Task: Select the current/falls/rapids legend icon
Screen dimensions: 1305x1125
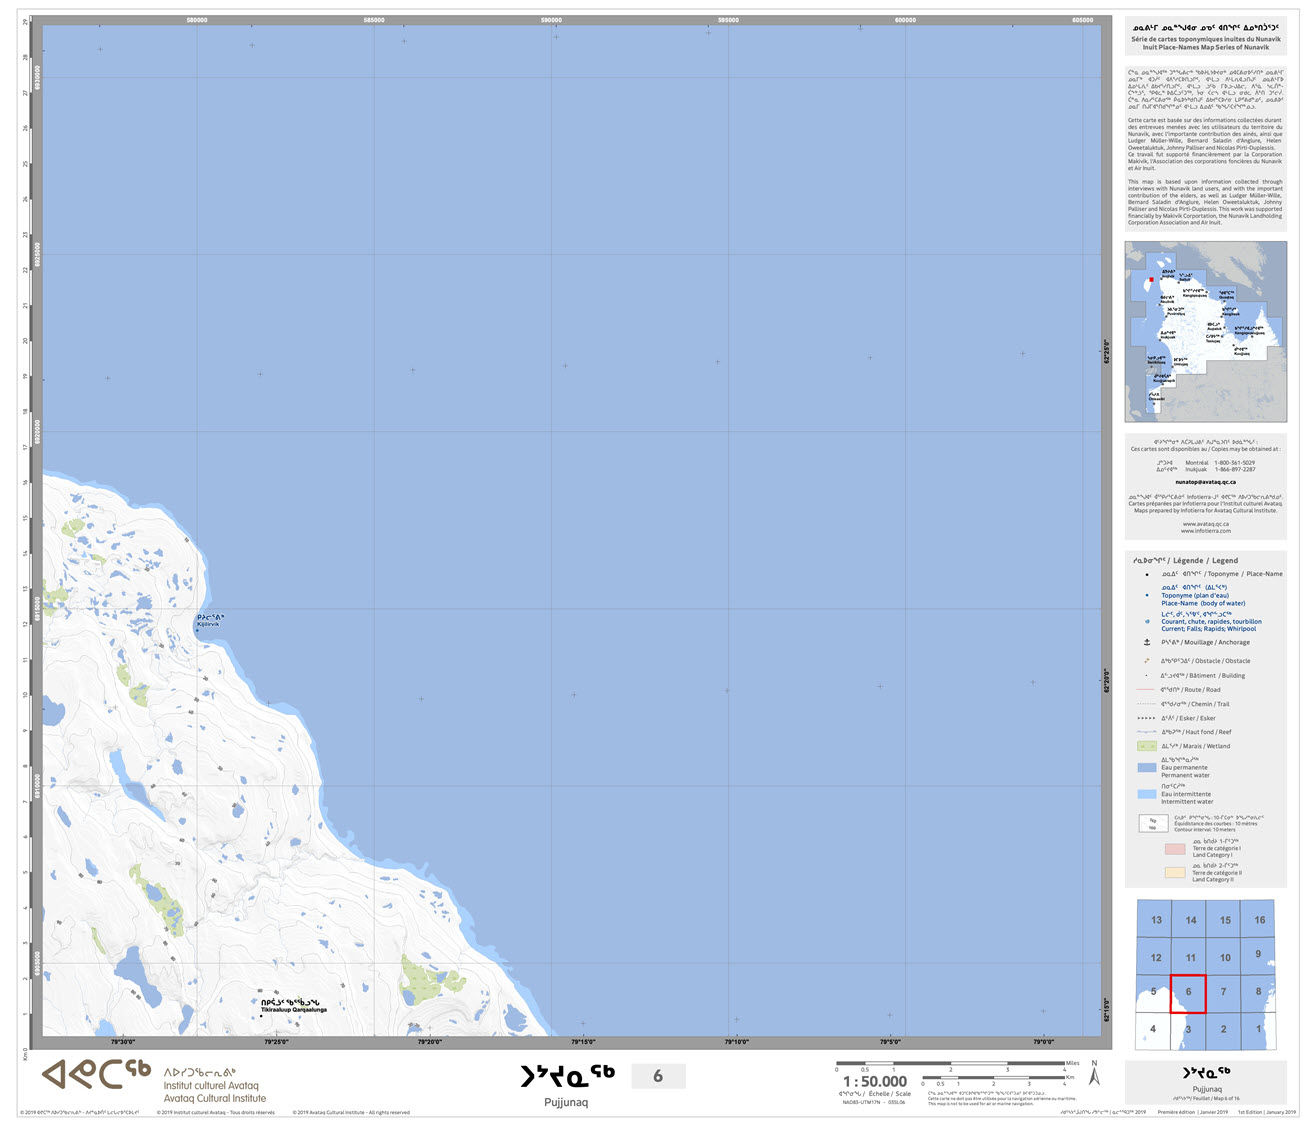Action: (x=1145, y=622)
